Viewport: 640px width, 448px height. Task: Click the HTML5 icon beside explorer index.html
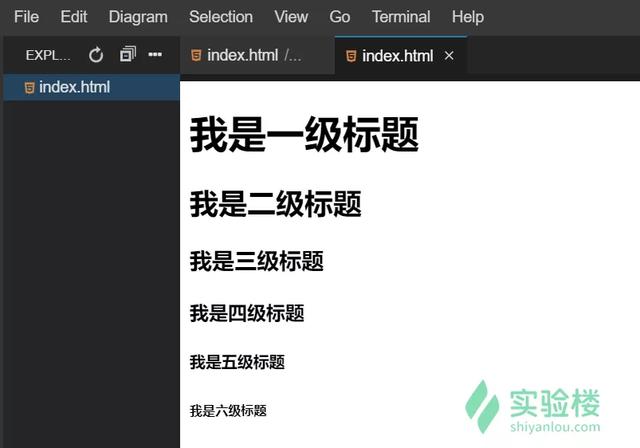click(29, 88)
